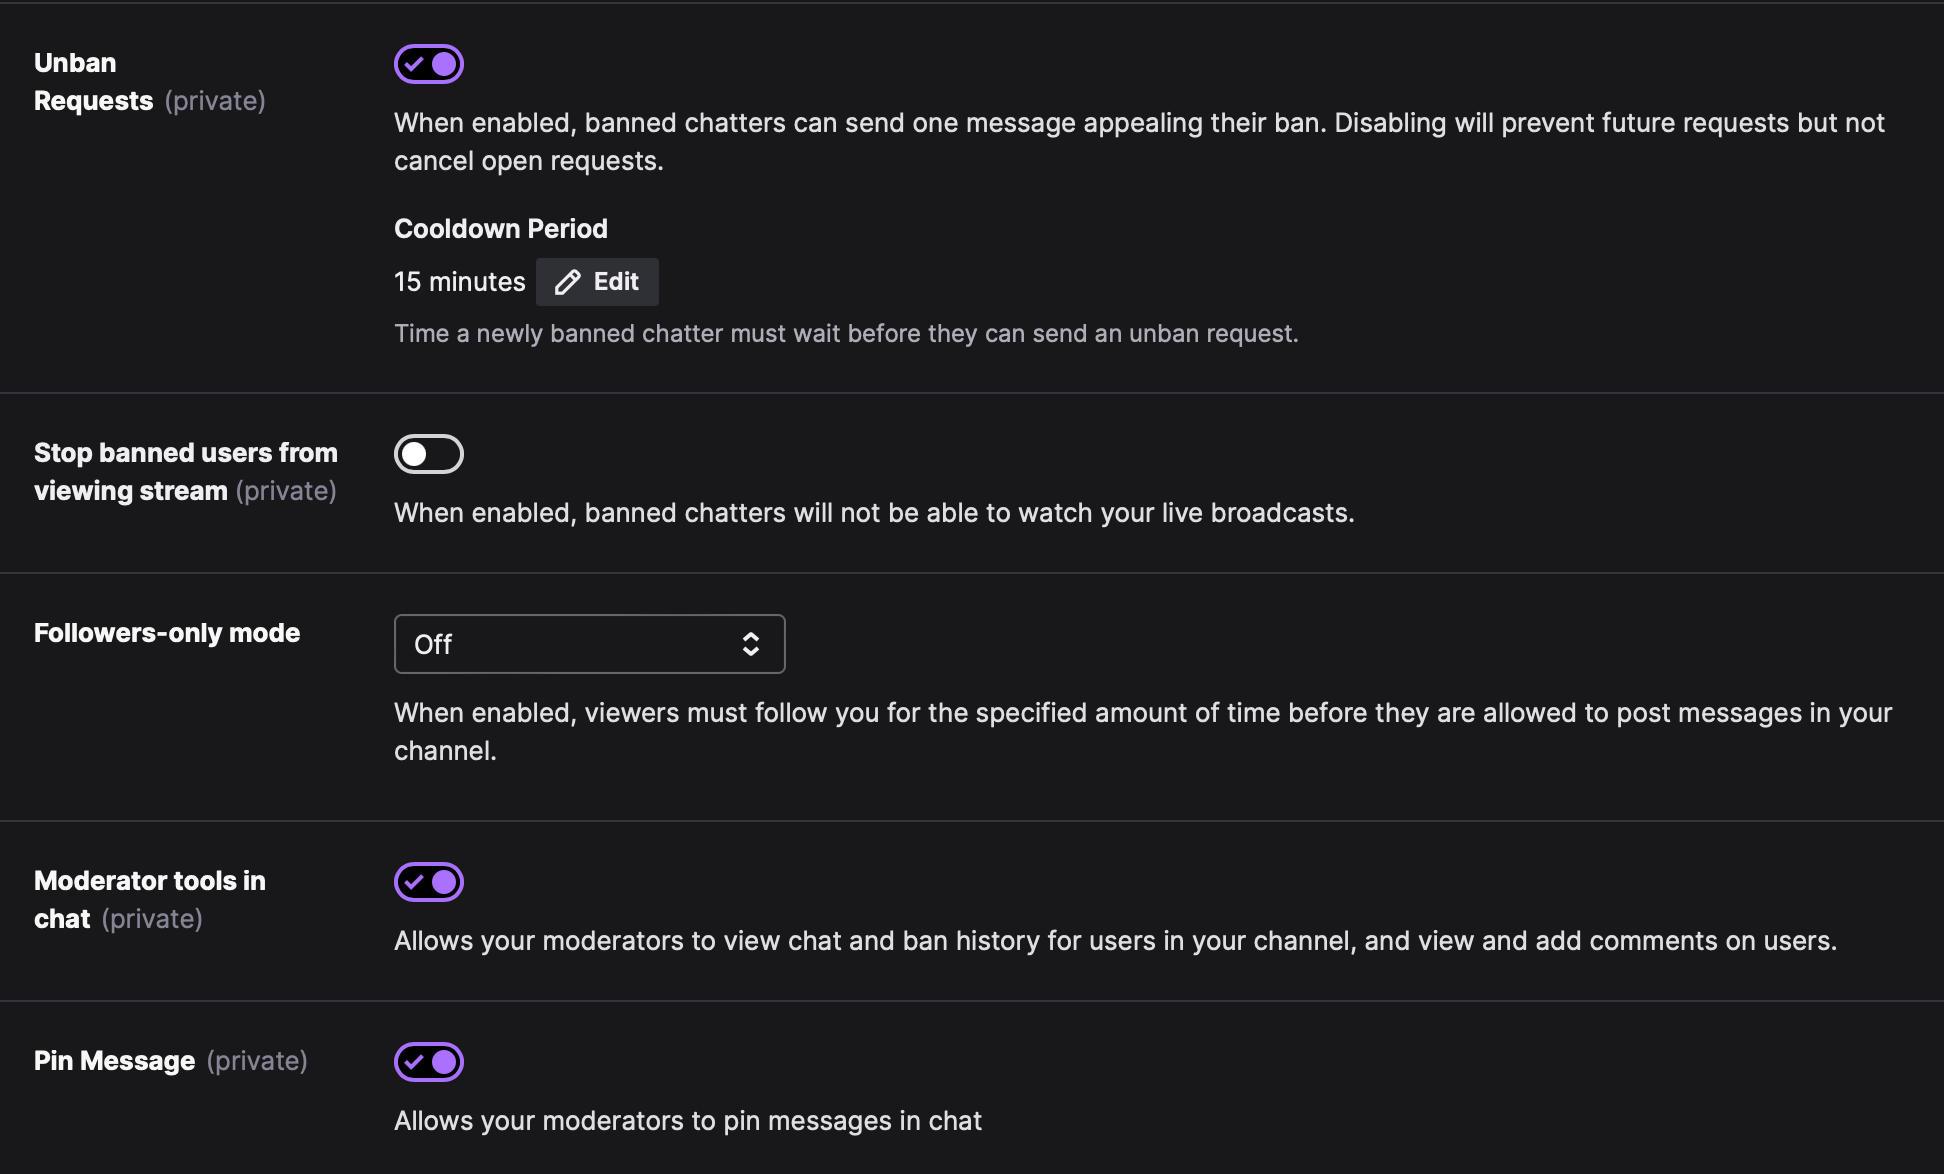Enable Stop banned users from viewing stream

(429, 454)
